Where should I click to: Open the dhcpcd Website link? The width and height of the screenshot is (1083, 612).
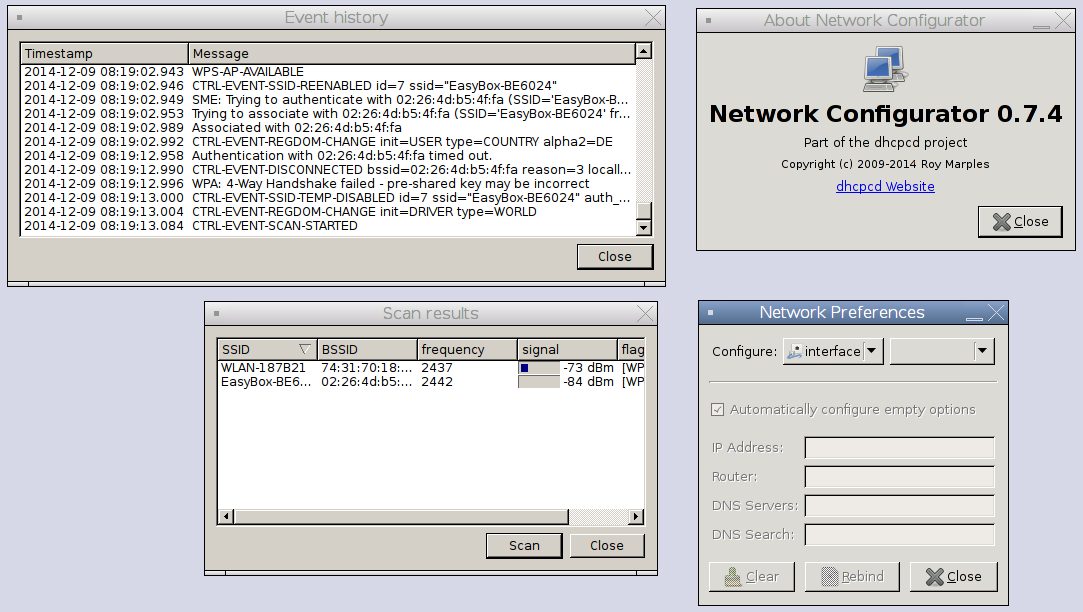click(884, 186)
